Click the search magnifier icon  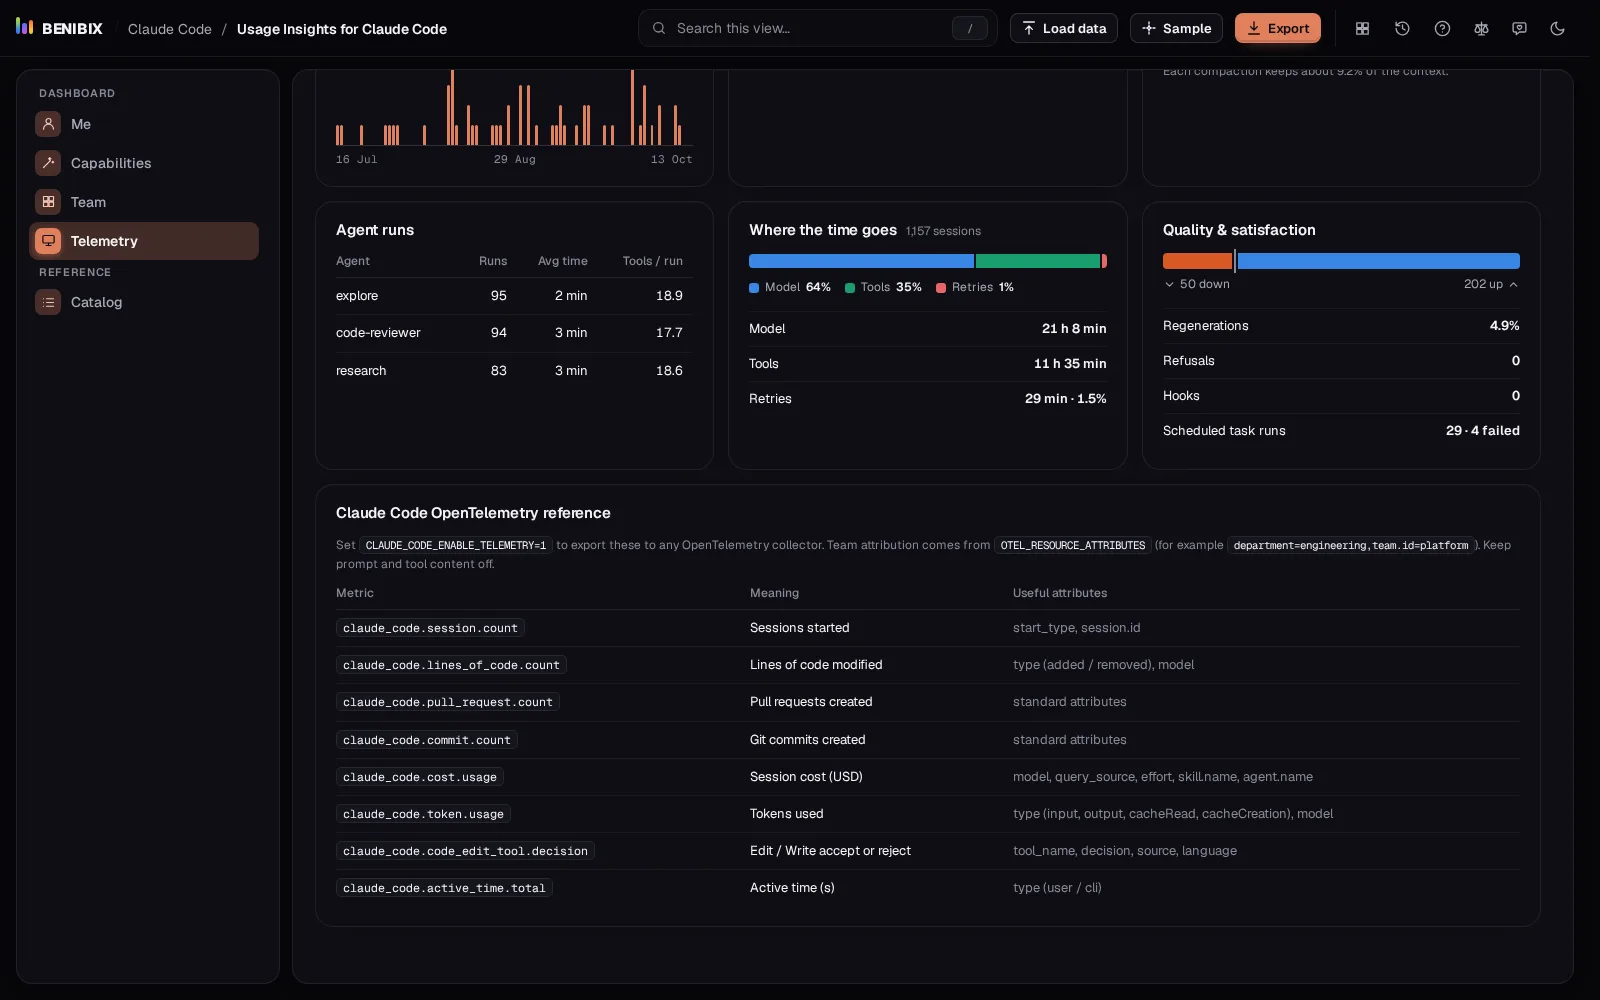659,28
